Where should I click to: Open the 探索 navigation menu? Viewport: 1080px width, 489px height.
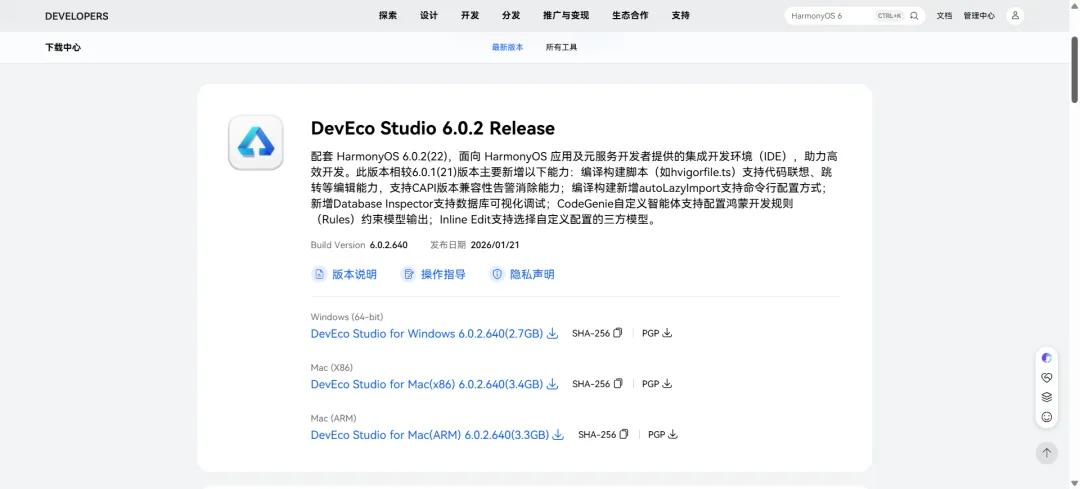pyautogui.click(x=388, y=15)
